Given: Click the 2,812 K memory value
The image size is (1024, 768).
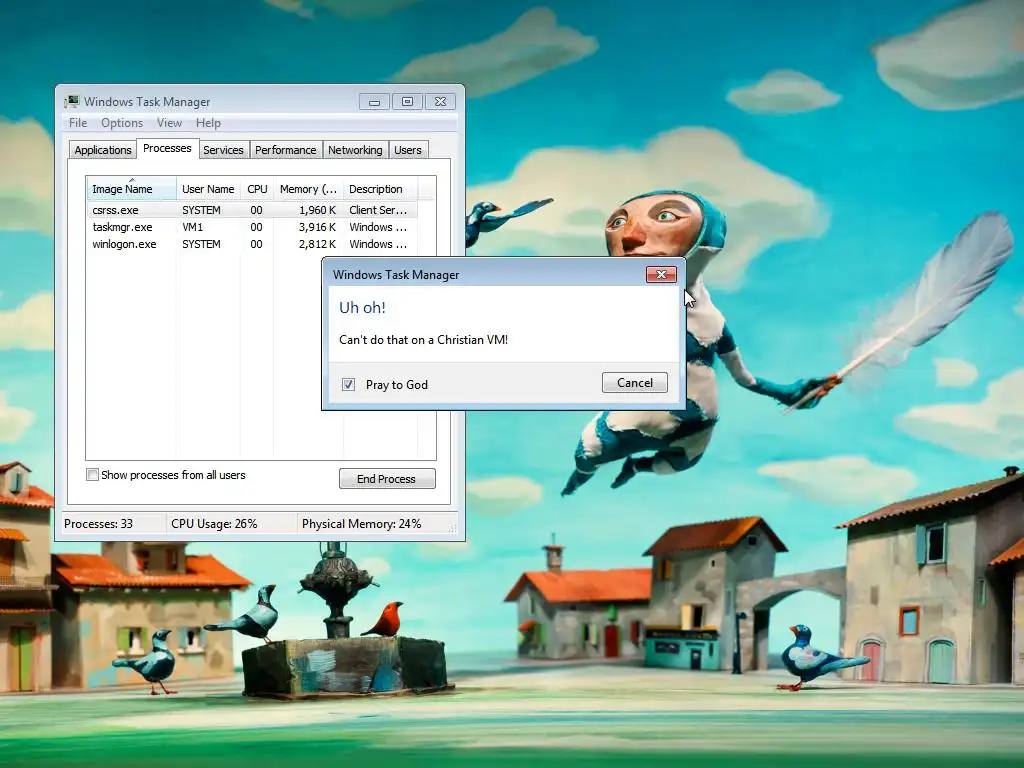Looking at the screenshot, I should point(317,244).
